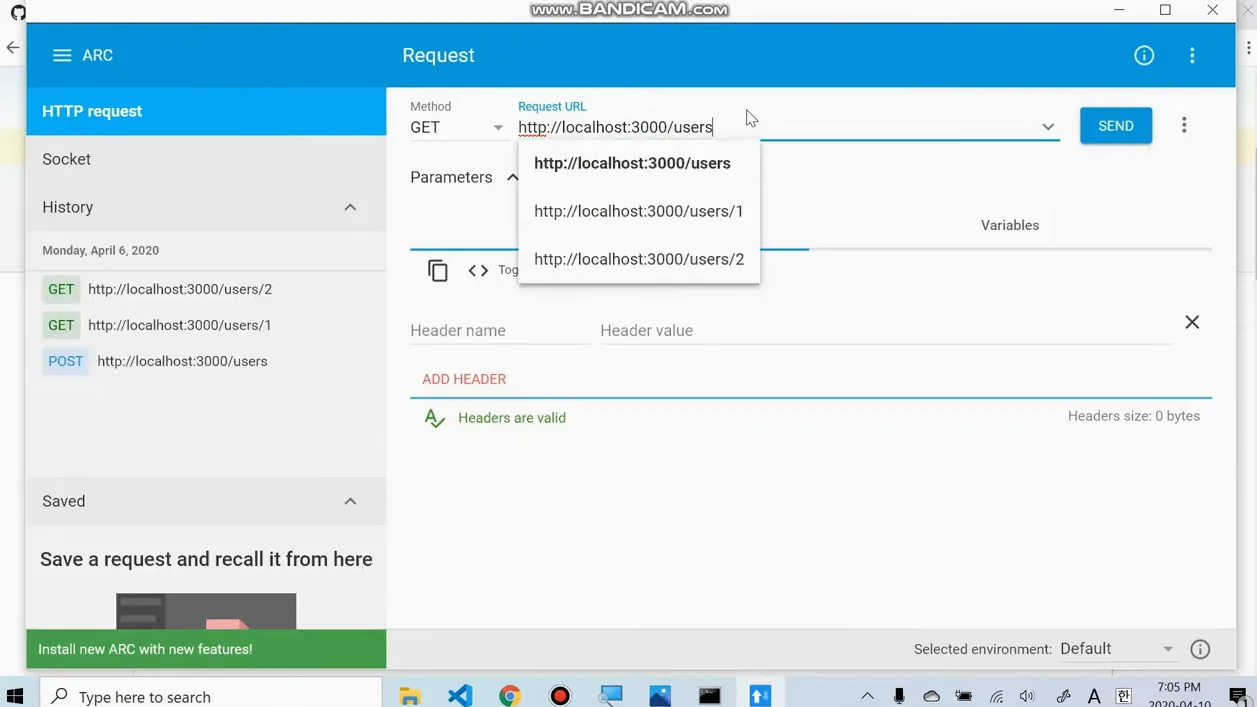Select Socket in the side menu
This screenshot has height=707, width=1257.
coord(206,159)
